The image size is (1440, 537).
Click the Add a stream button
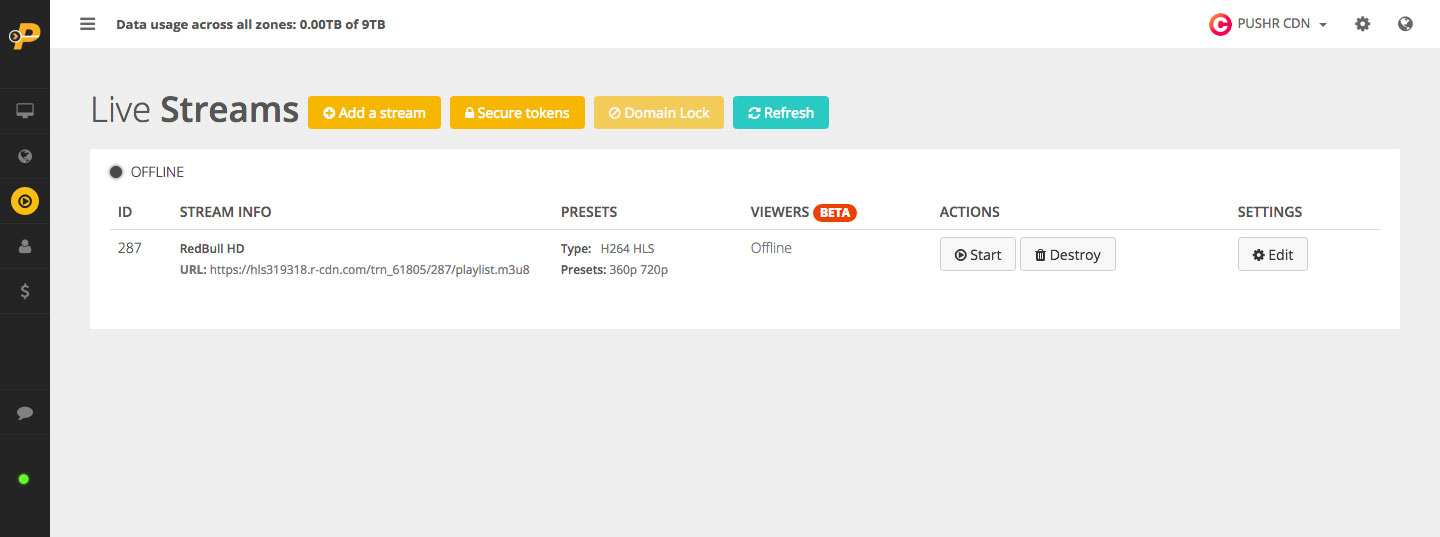374,113
